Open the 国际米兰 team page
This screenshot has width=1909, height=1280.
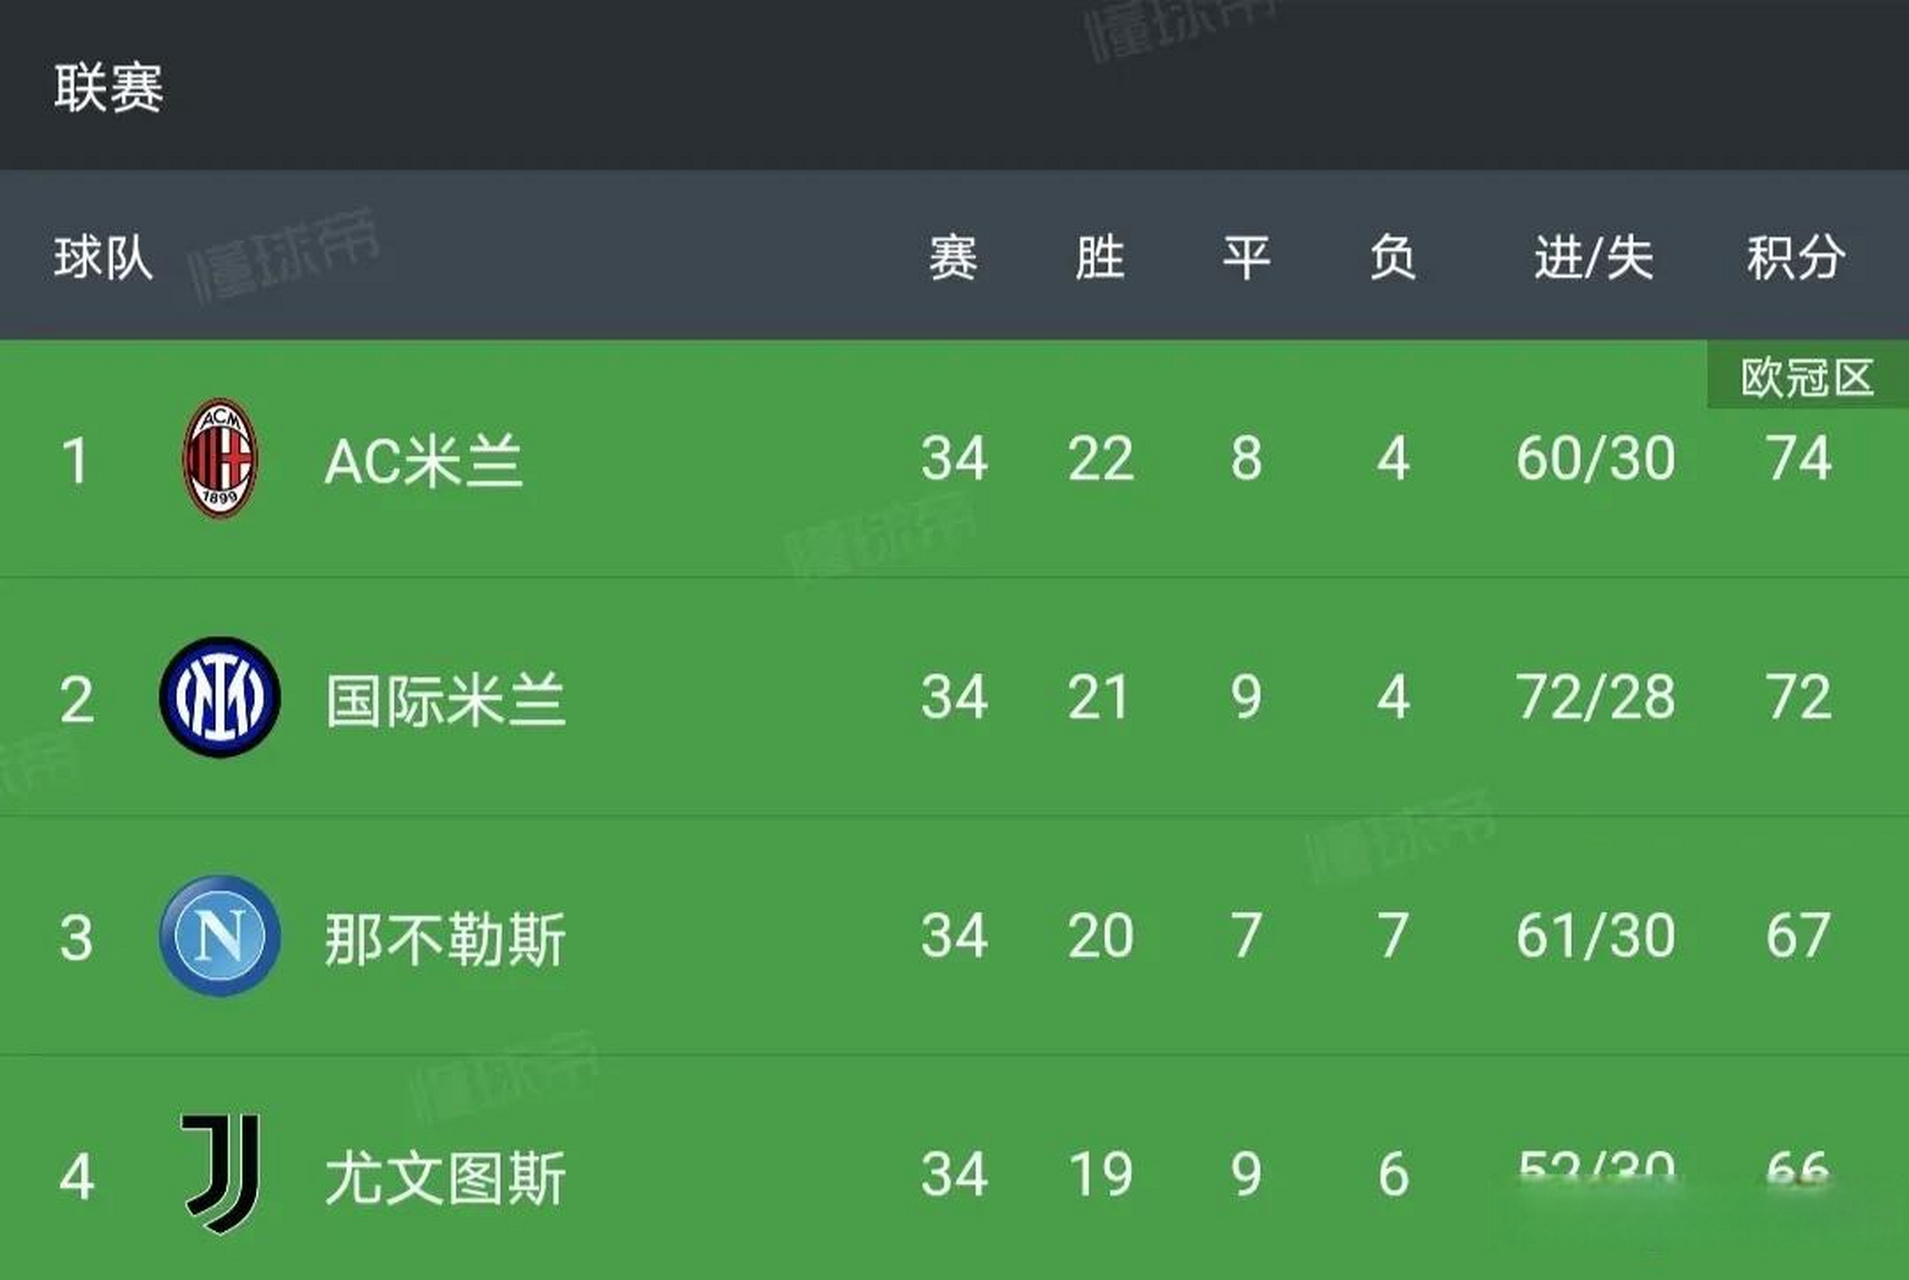(445, 700)
